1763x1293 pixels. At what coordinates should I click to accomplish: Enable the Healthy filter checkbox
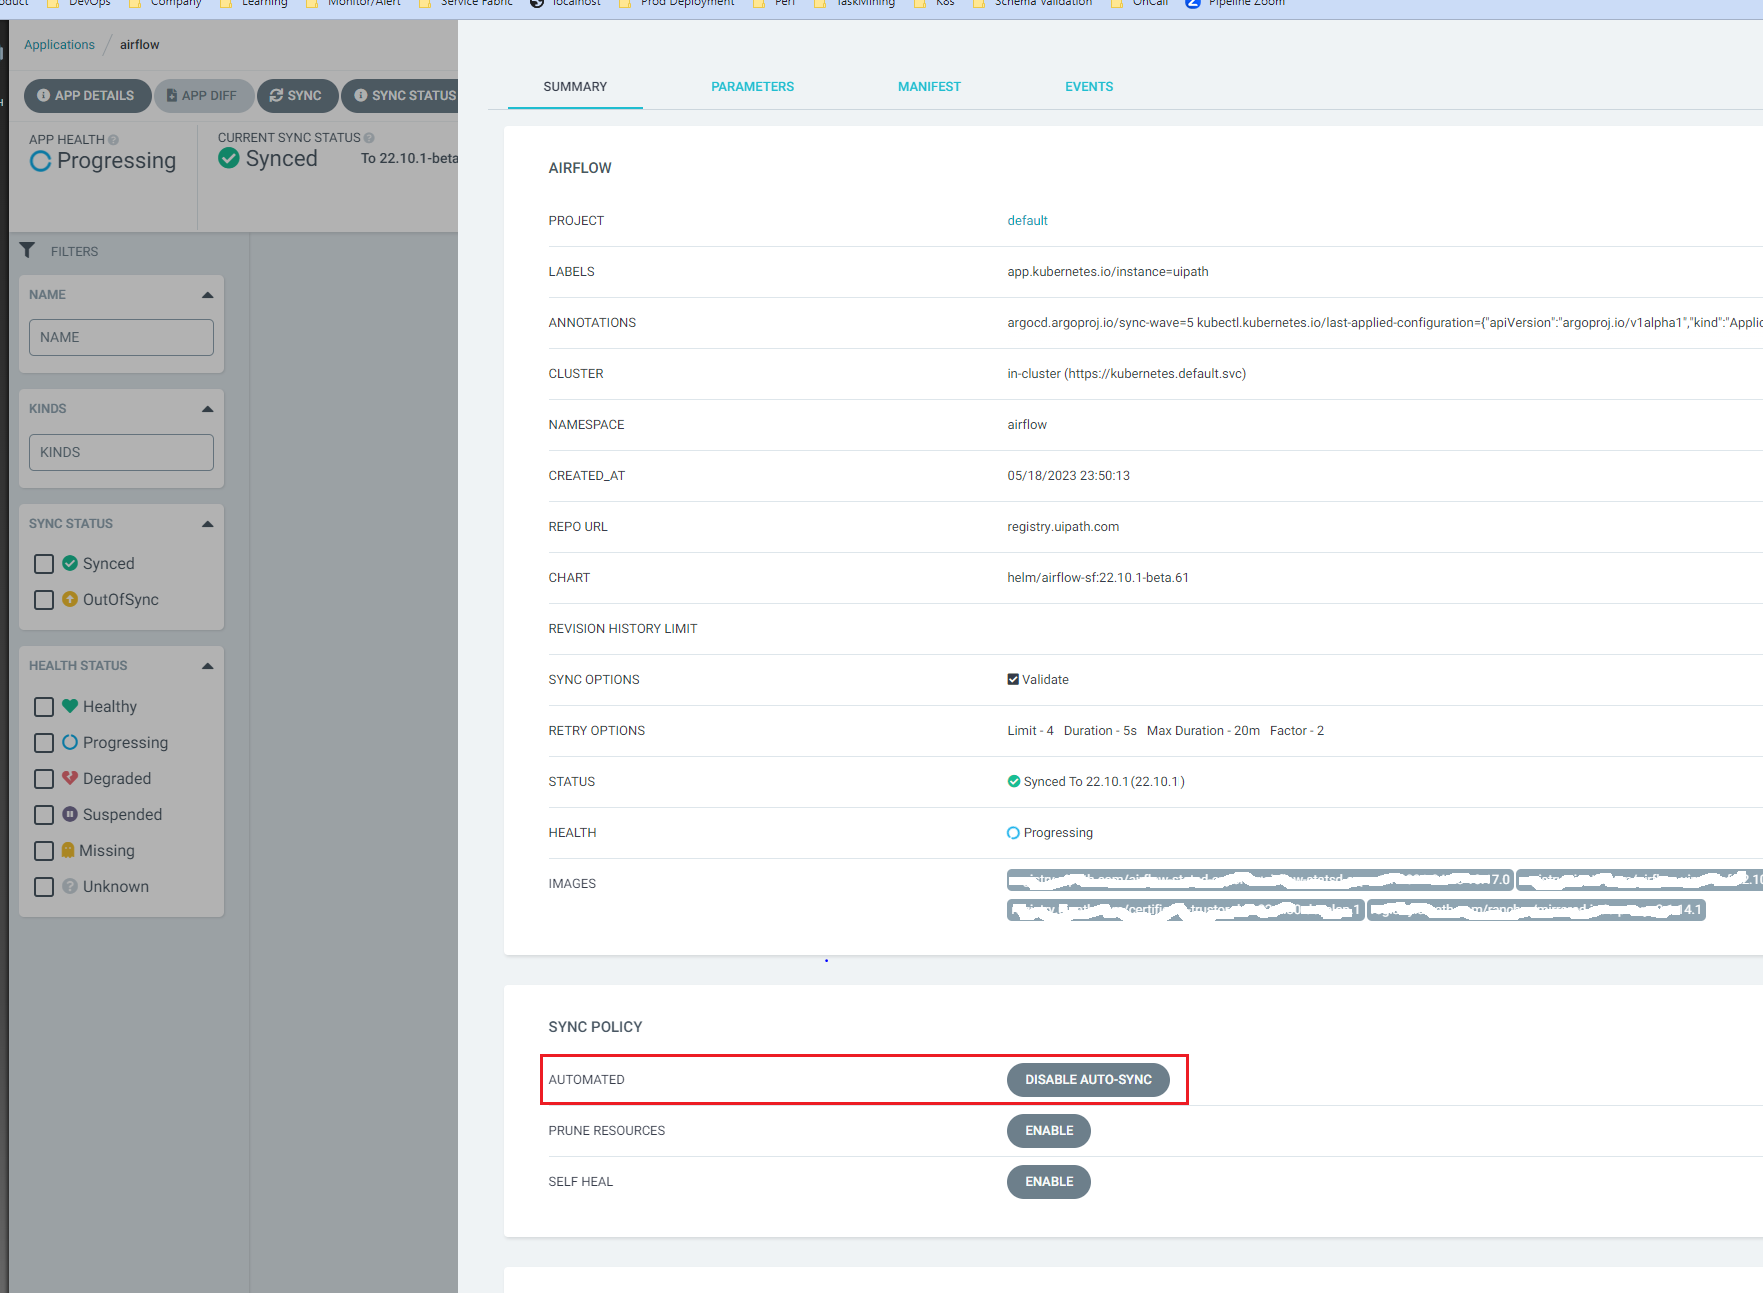pyautogui.click(x=44, y=707)
